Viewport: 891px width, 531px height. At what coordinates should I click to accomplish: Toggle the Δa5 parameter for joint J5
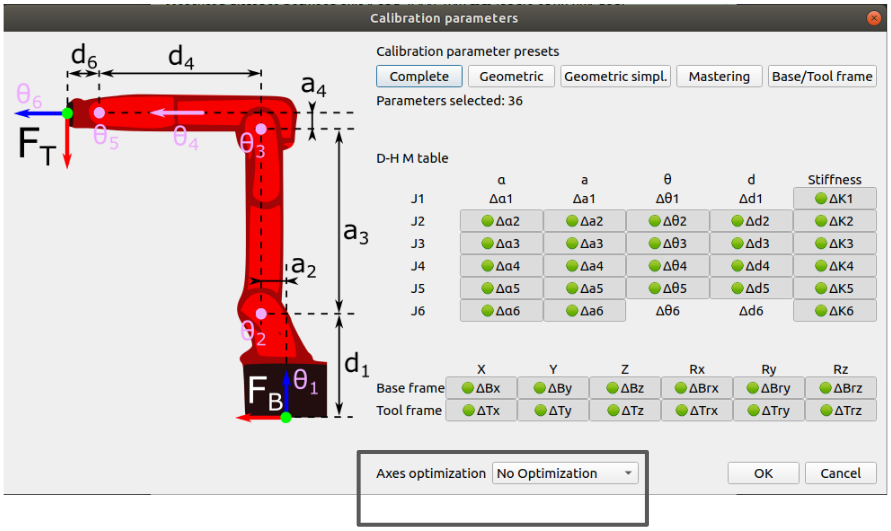point(584,288)
